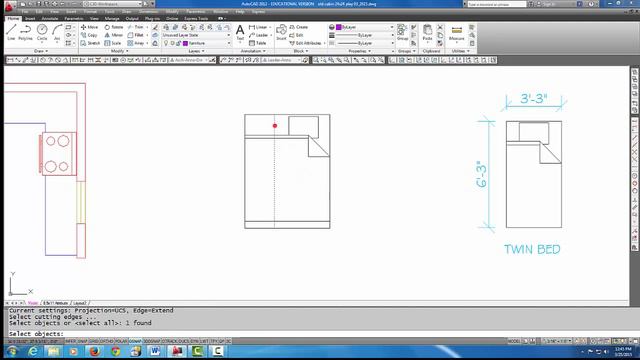Click the Trim tool
The width and height of the screenshot is (640, 360).
pos(136,27)
